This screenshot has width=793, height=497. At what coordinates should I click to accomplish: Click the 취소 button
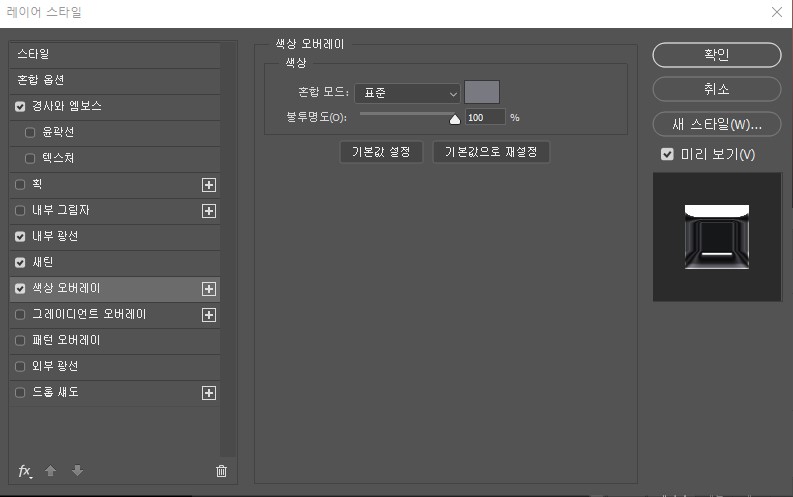717,89
